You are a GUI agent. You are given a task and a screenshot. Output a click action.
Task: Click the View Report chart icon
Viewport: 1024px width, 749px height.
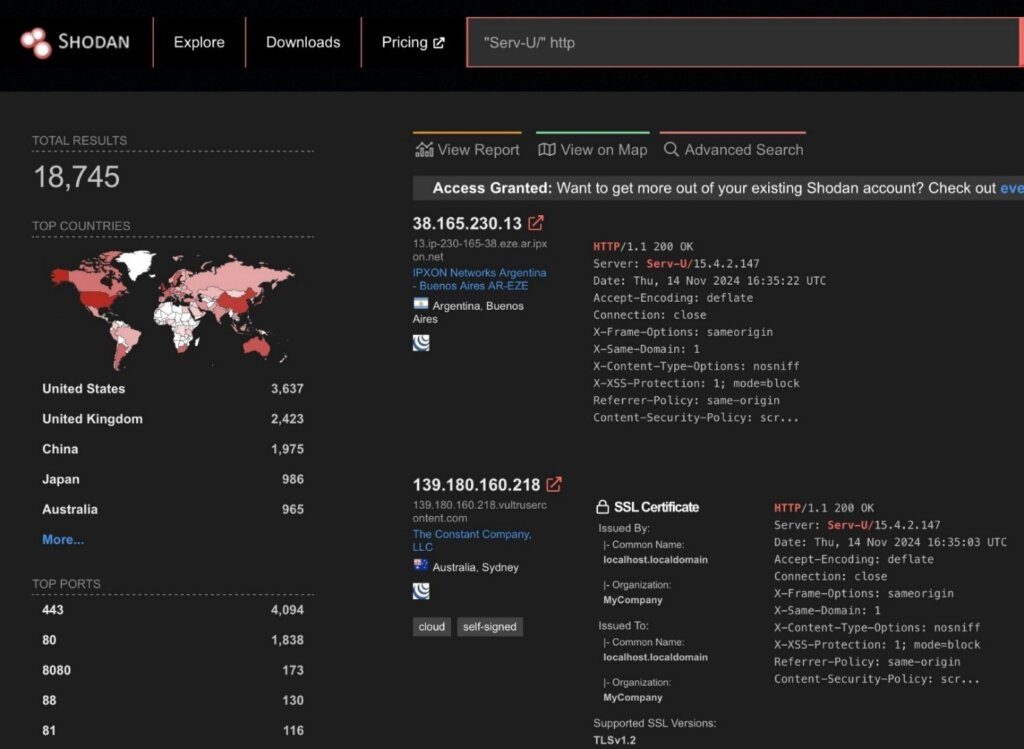pyautogui.click(x=424, y=150)
